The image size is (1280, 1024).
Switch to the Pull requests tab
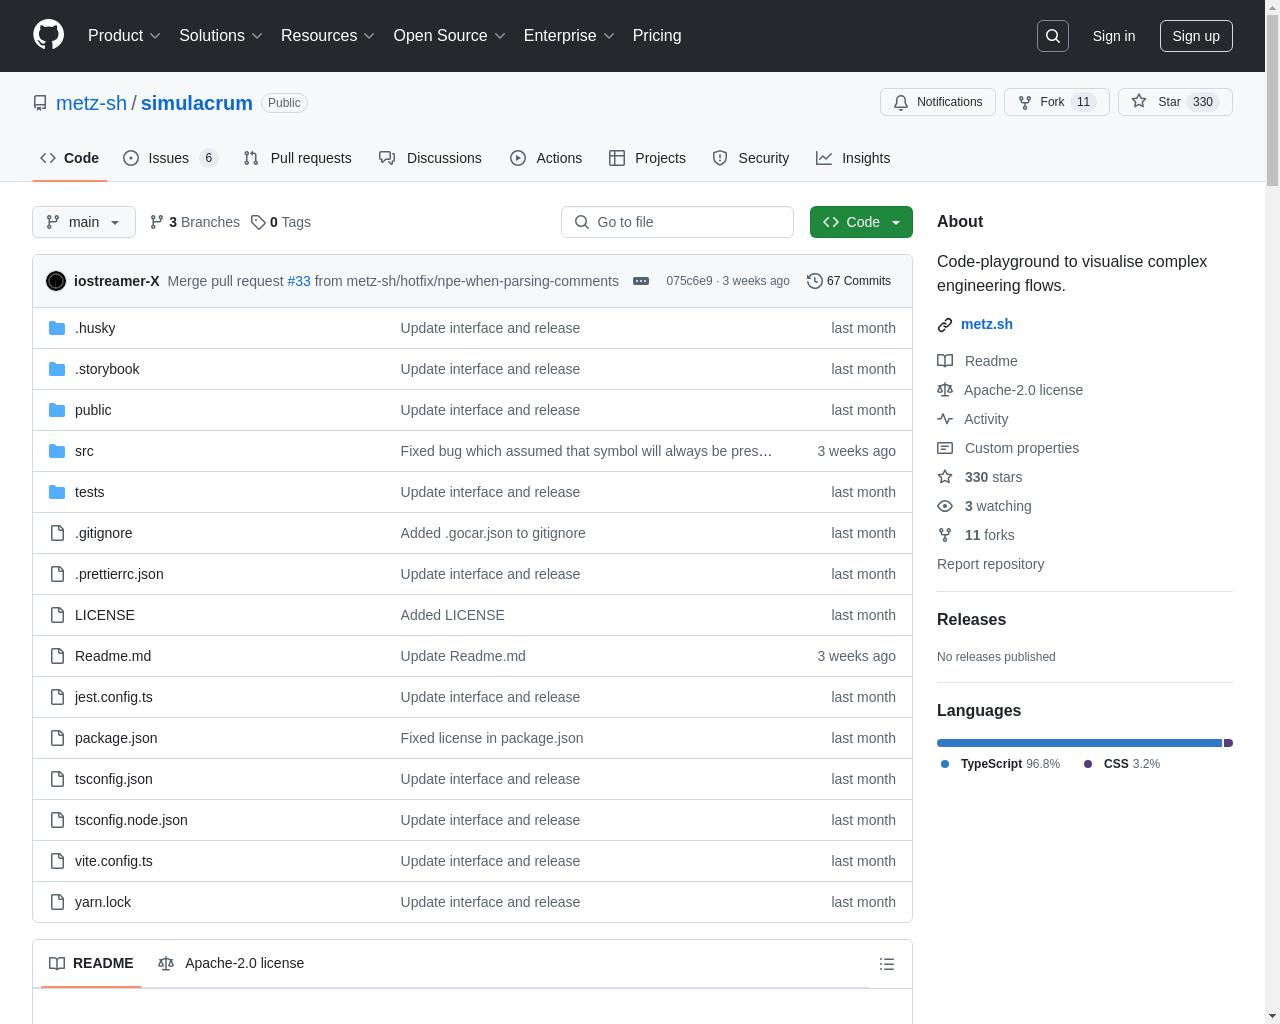tap(297, 158)
